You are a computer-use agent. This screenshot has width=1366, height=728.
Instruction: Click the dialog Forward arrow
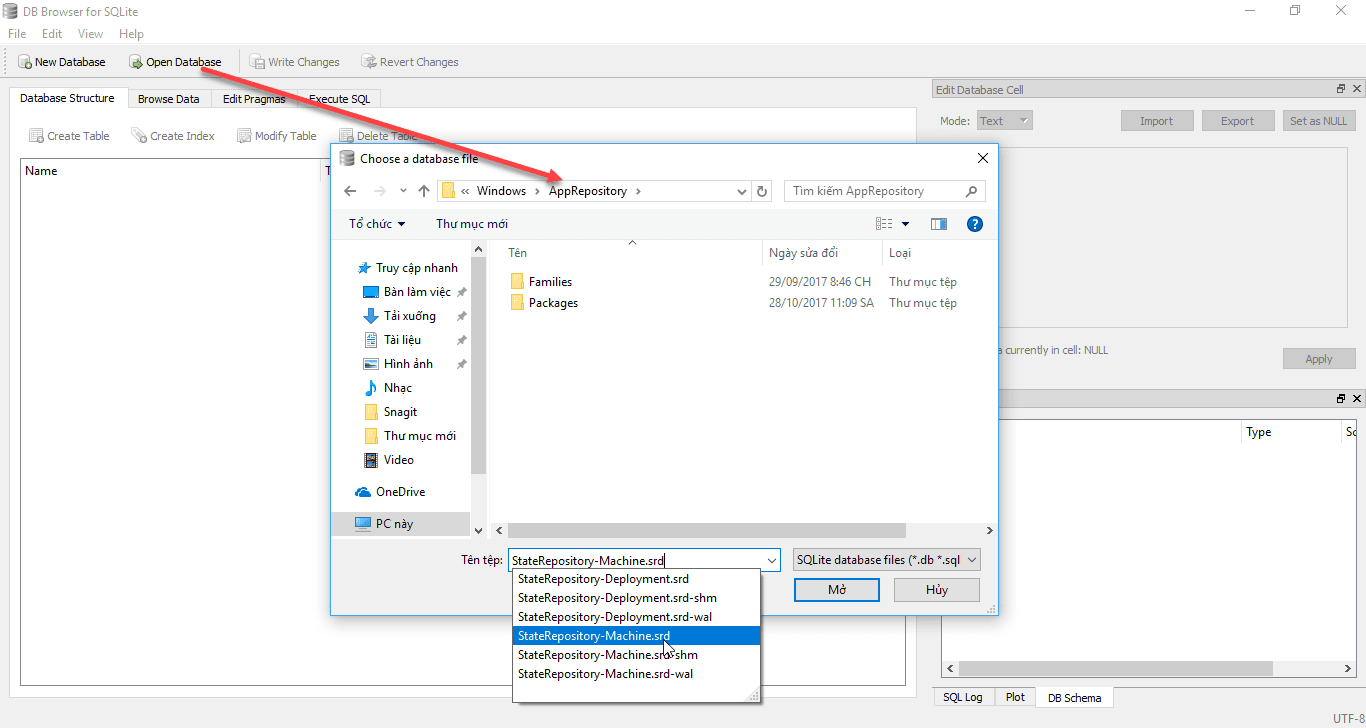click(380, 191)
